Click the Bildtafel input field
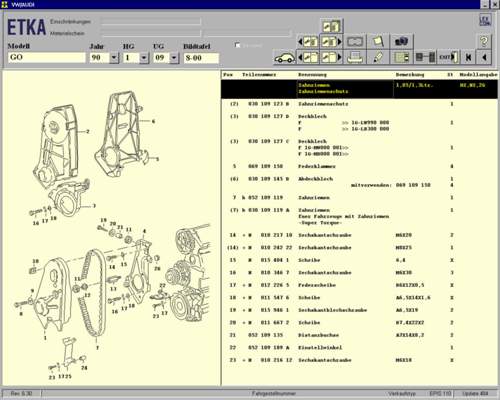This screenshot has height=400, width=500. (201, 58)
